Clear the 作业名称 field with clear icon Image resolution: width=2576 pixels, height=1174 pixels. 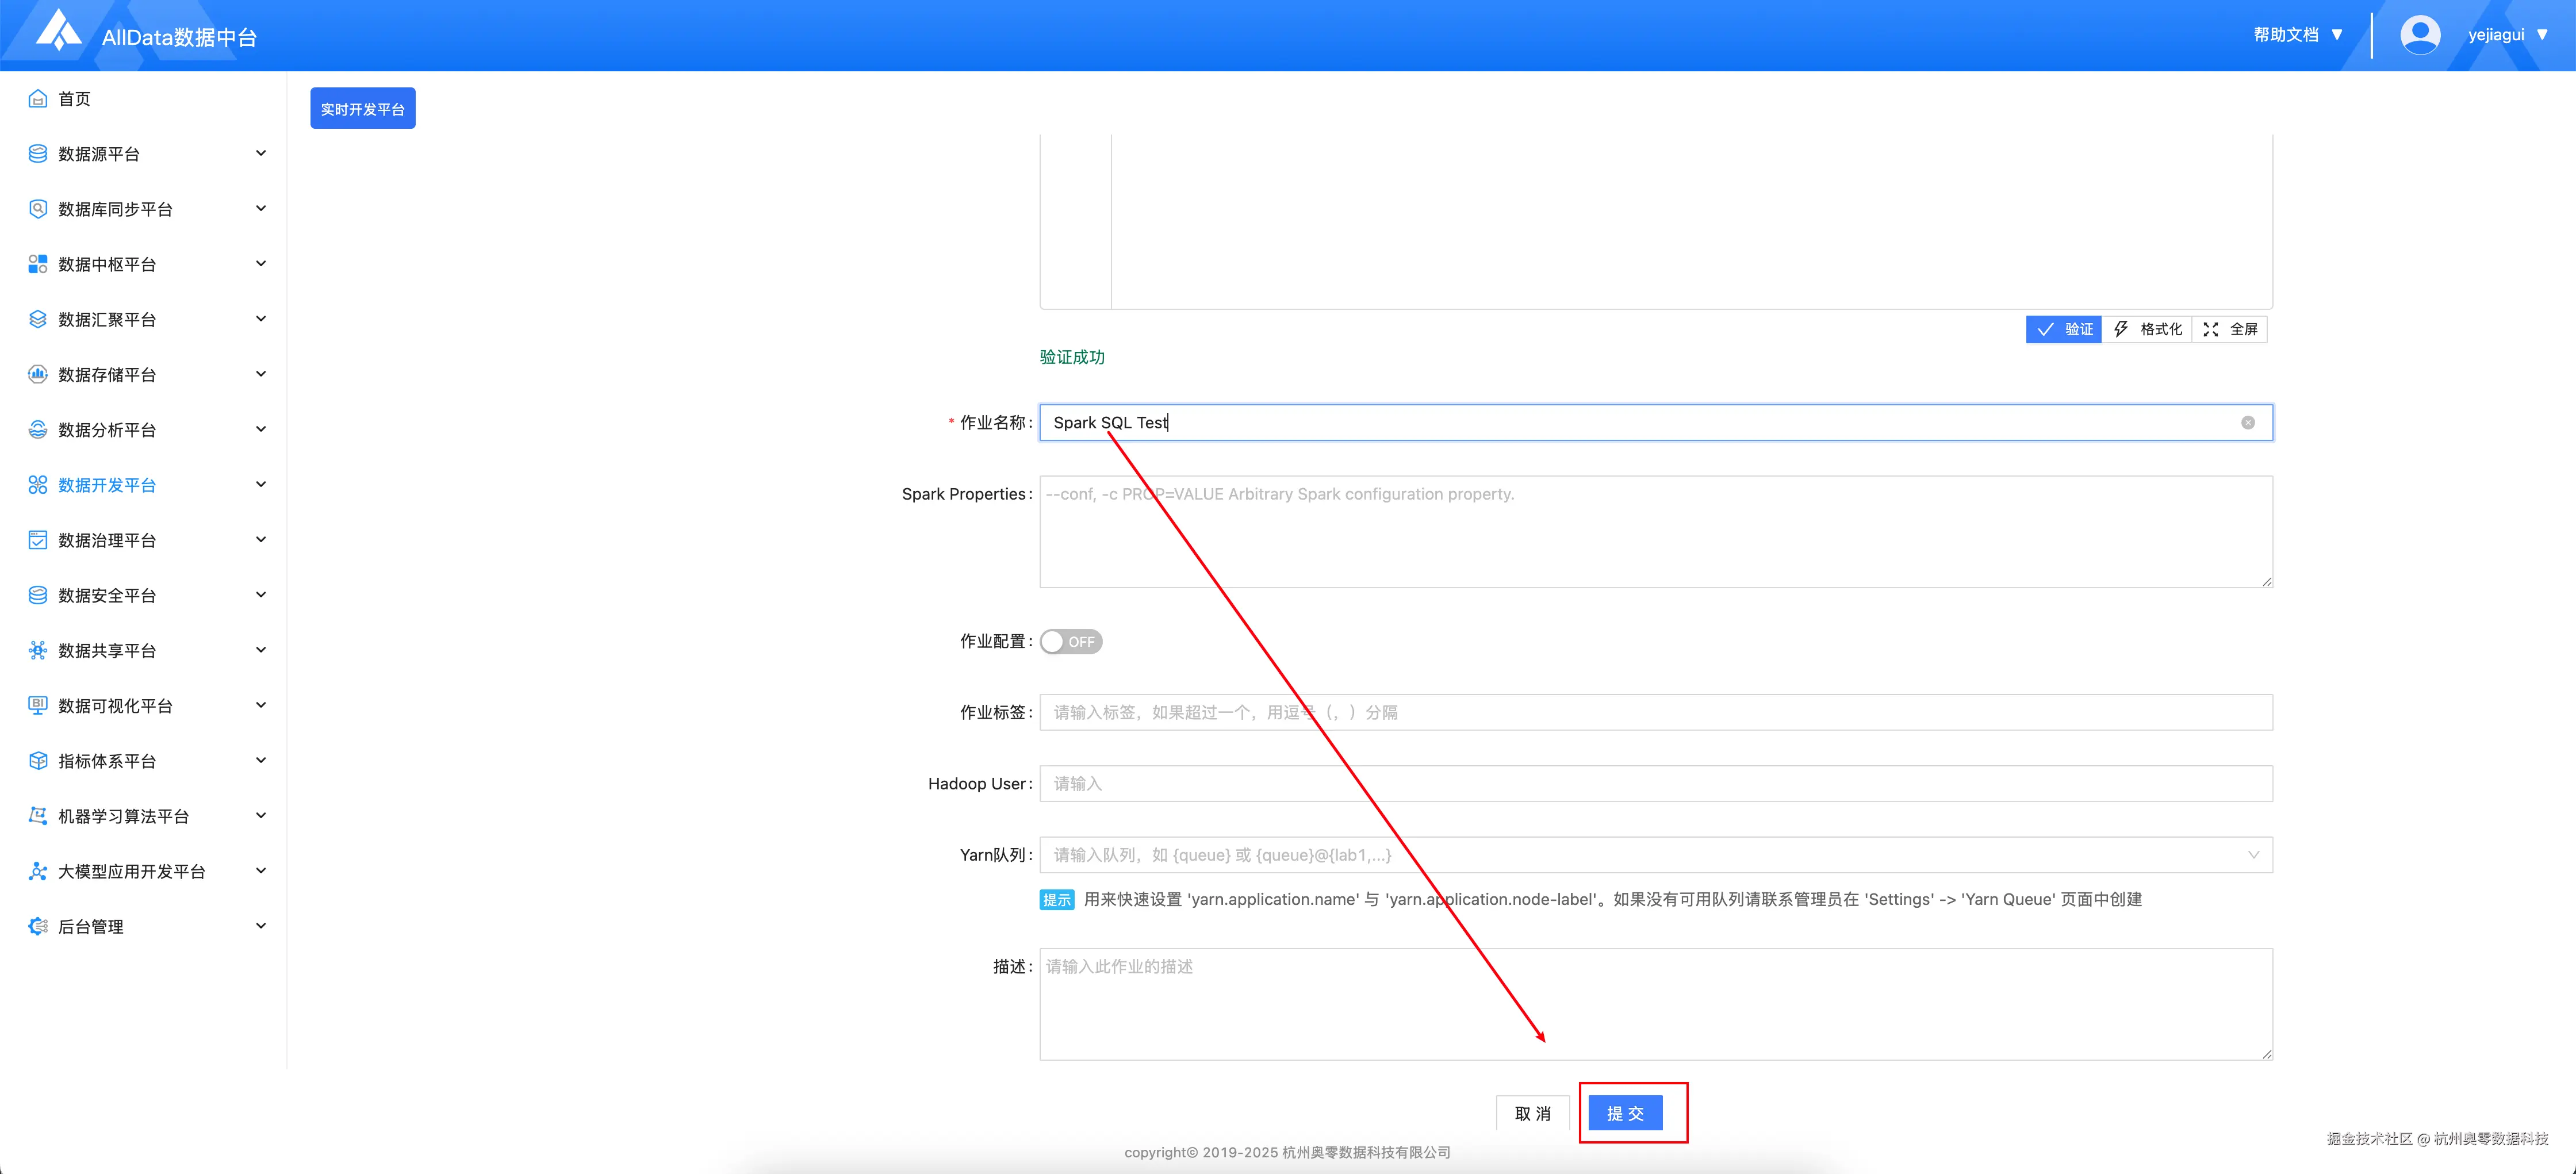pos(2247,423)
